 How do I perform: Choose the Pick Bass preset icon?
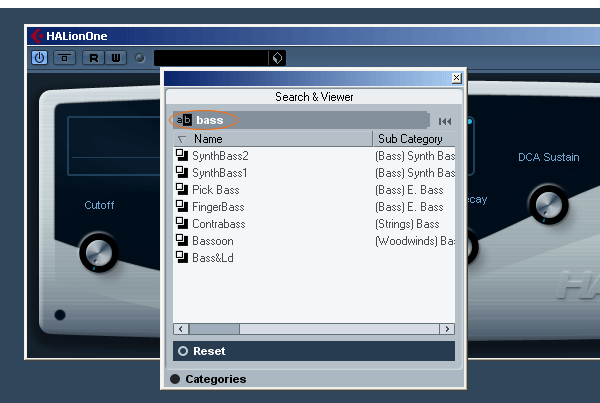(x=182, y=189)
